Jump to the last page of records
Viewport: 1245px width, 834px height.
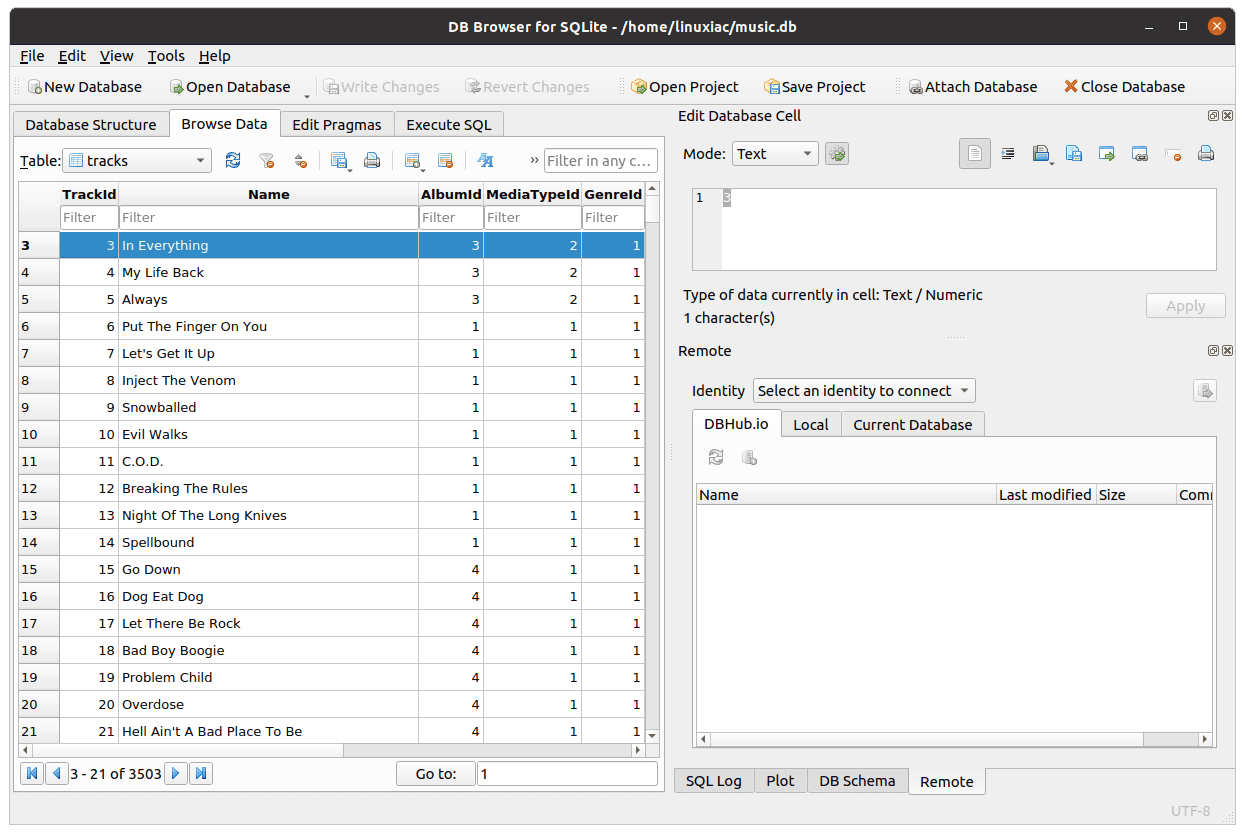click(200, 773)
